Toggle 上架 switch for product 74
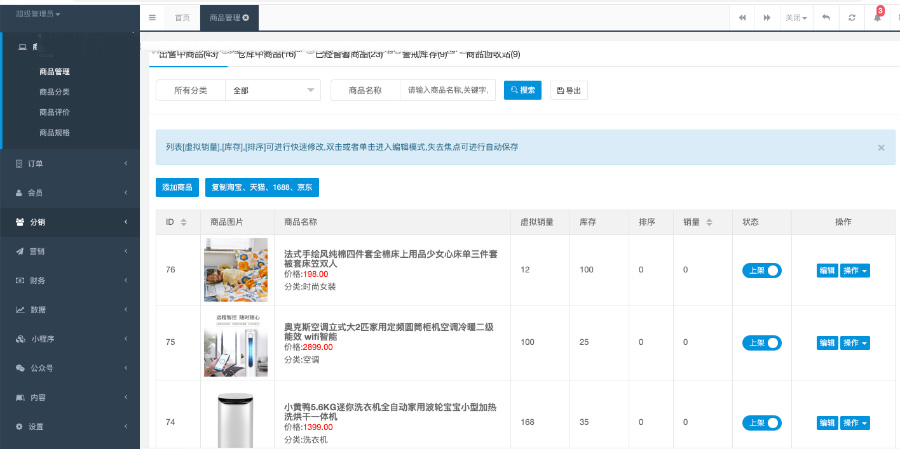This screenshot has height=449, width=900. click(762, 422)
